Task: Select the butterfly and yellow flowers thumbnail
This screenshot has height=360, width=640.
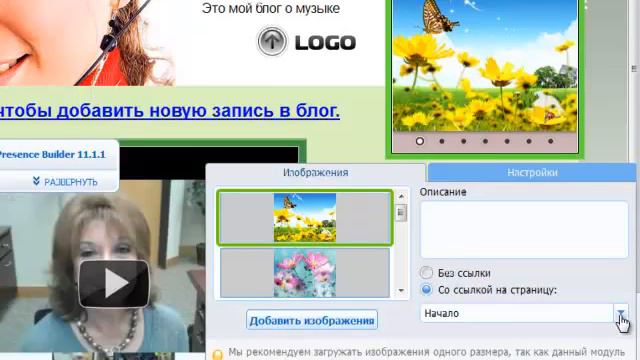Action: [x=305, y=218]
